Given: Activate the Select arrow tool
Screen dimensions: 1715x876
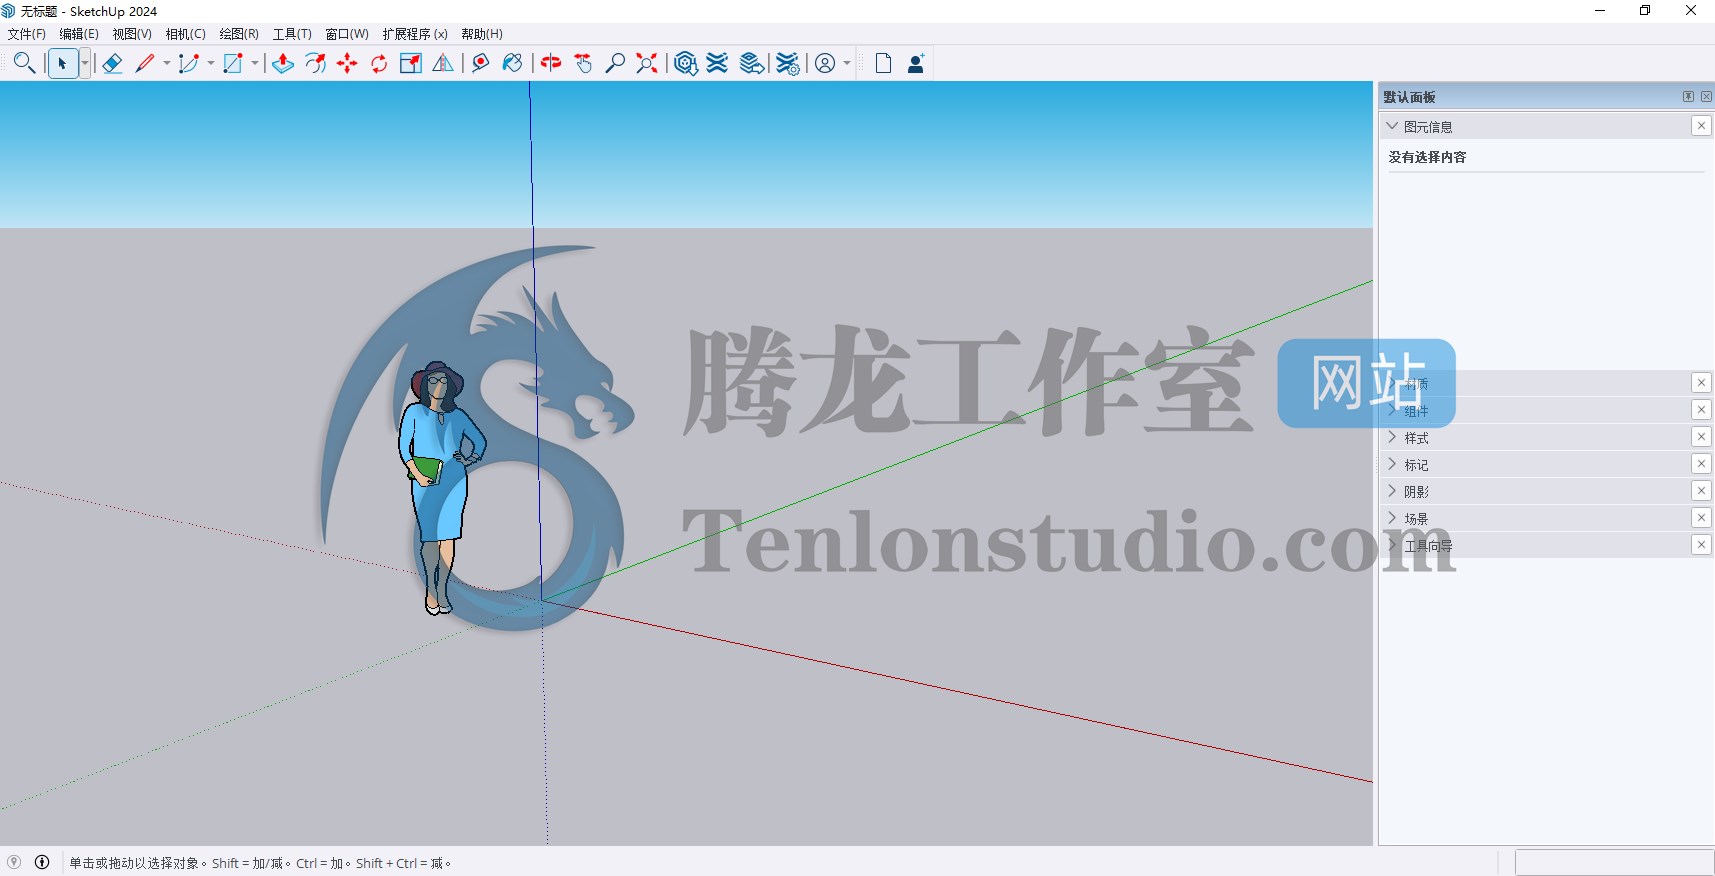Looking at the screenshot, I should 62,63.
